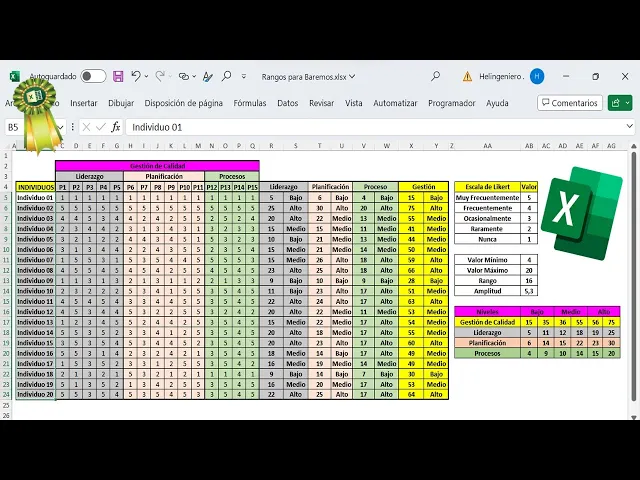The width and height of the screenshot is (640, 480).
Task: Click column header X
Action: [411, 146]
